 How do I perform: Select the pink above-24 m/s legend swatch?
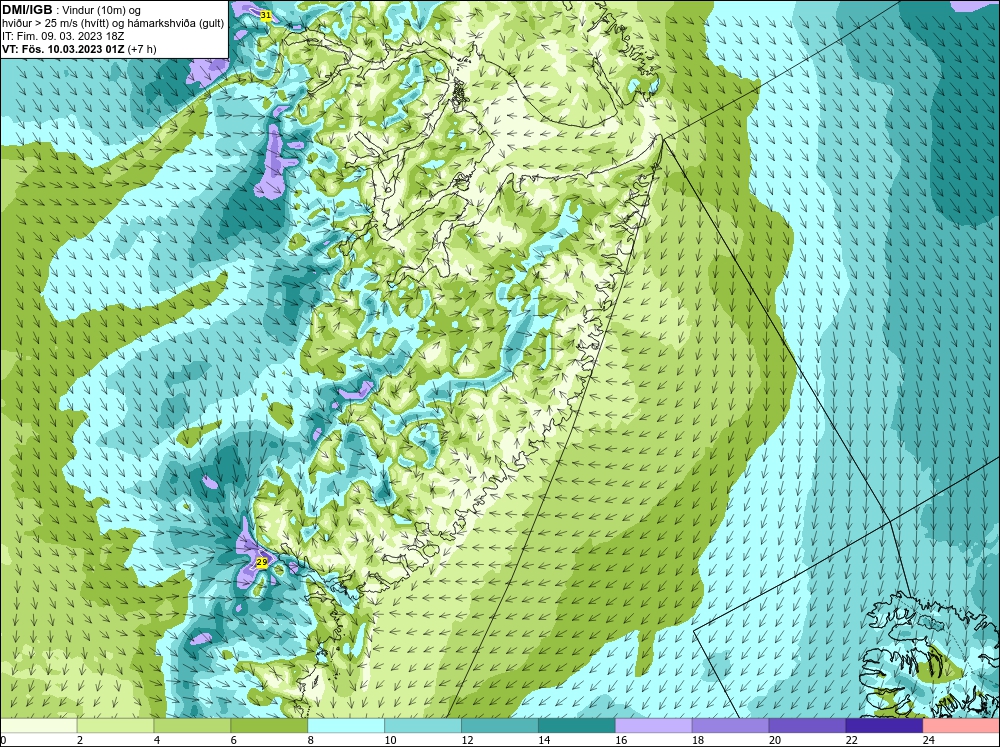click(x=961, y=726)
